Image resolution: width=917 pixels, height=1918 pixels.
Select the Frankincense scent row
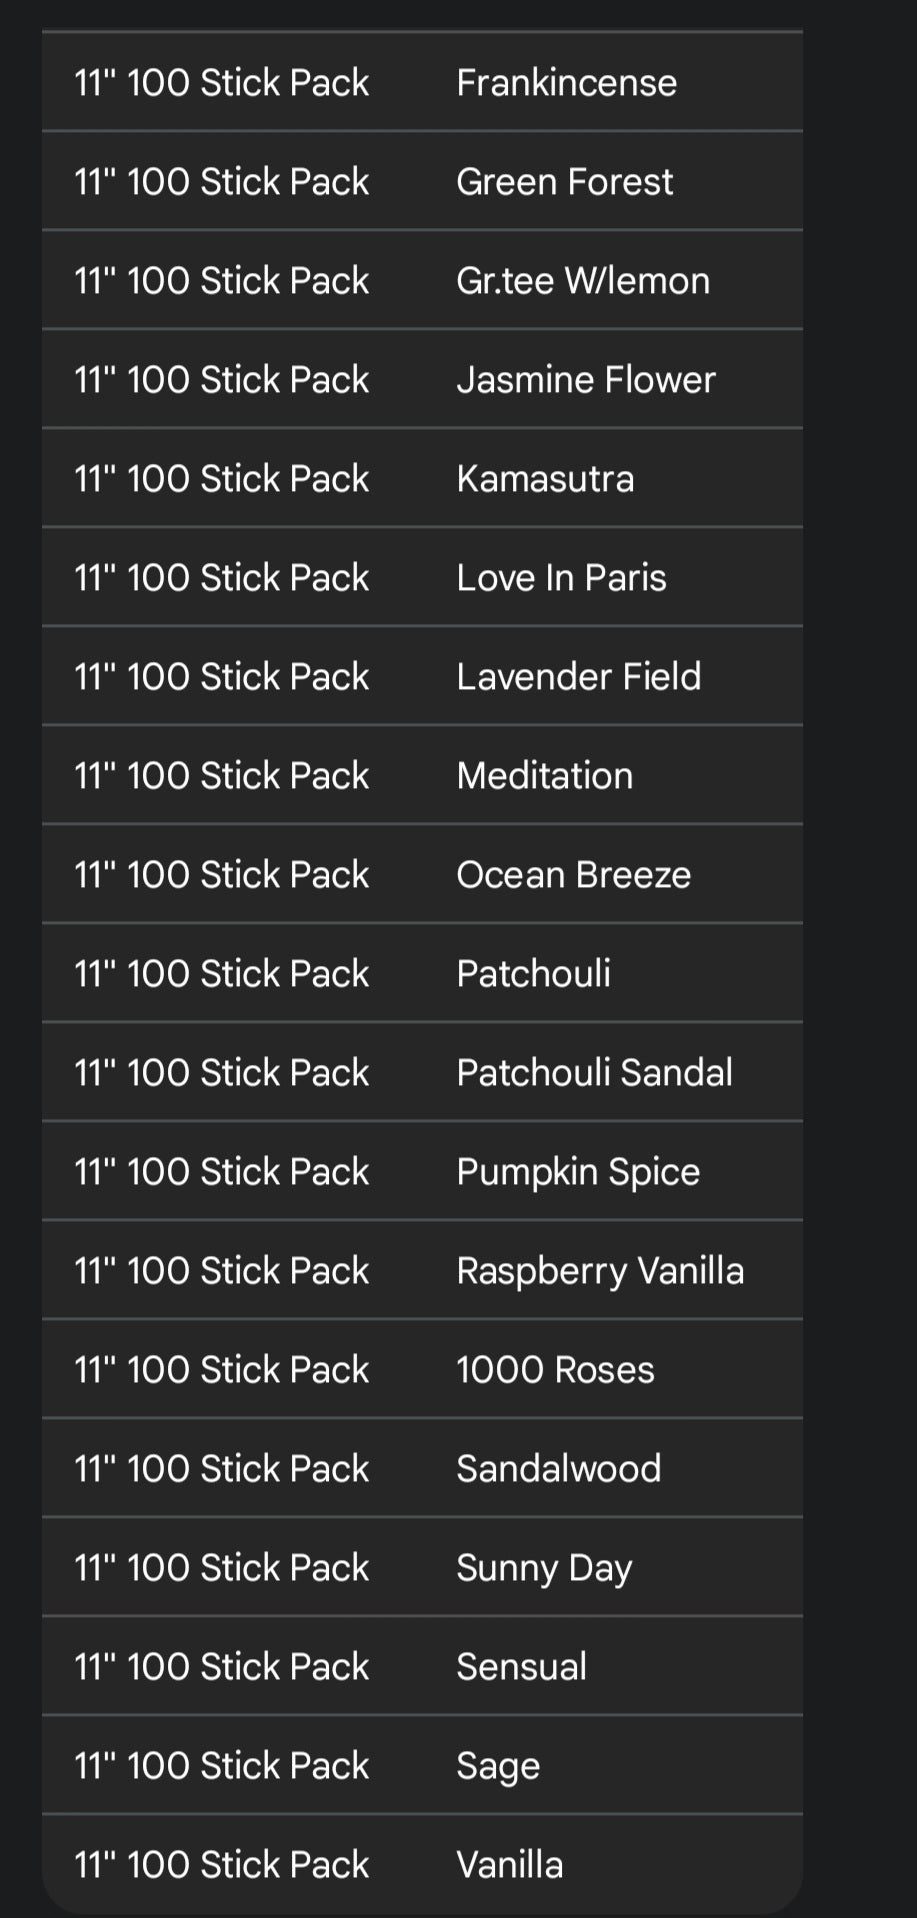[566, 83]
